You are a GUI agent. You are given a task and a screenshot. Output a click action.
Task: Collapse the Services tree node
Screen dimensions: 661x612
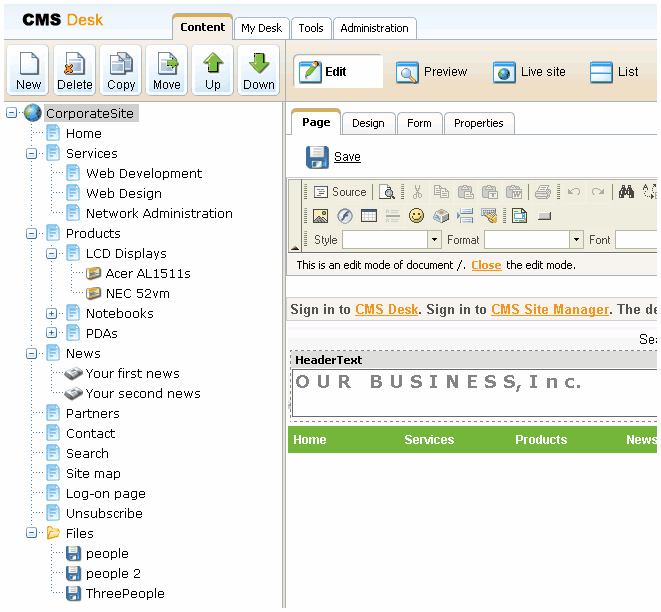pyautogui.click(x=32, y=154)
